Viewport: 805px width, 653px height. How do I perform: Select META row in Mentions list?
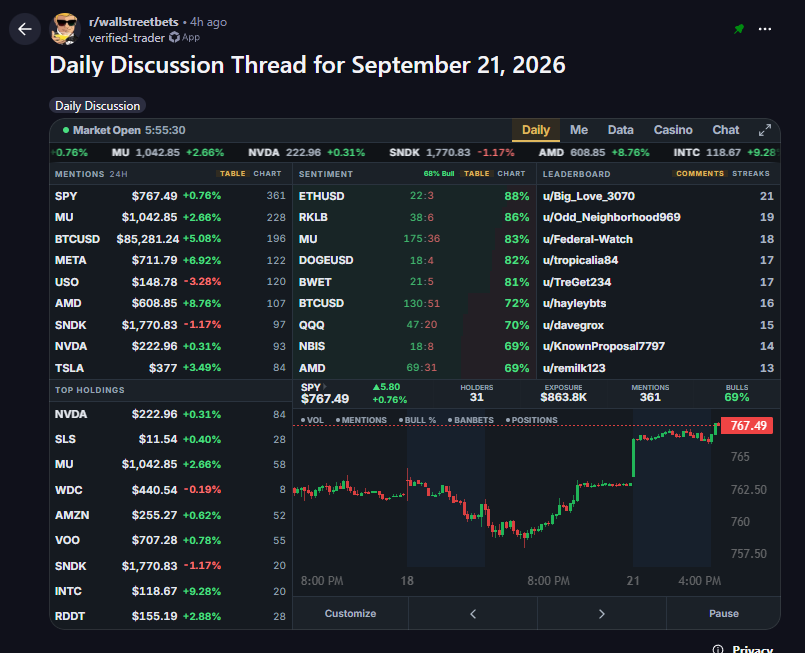(x=170, y=260)
